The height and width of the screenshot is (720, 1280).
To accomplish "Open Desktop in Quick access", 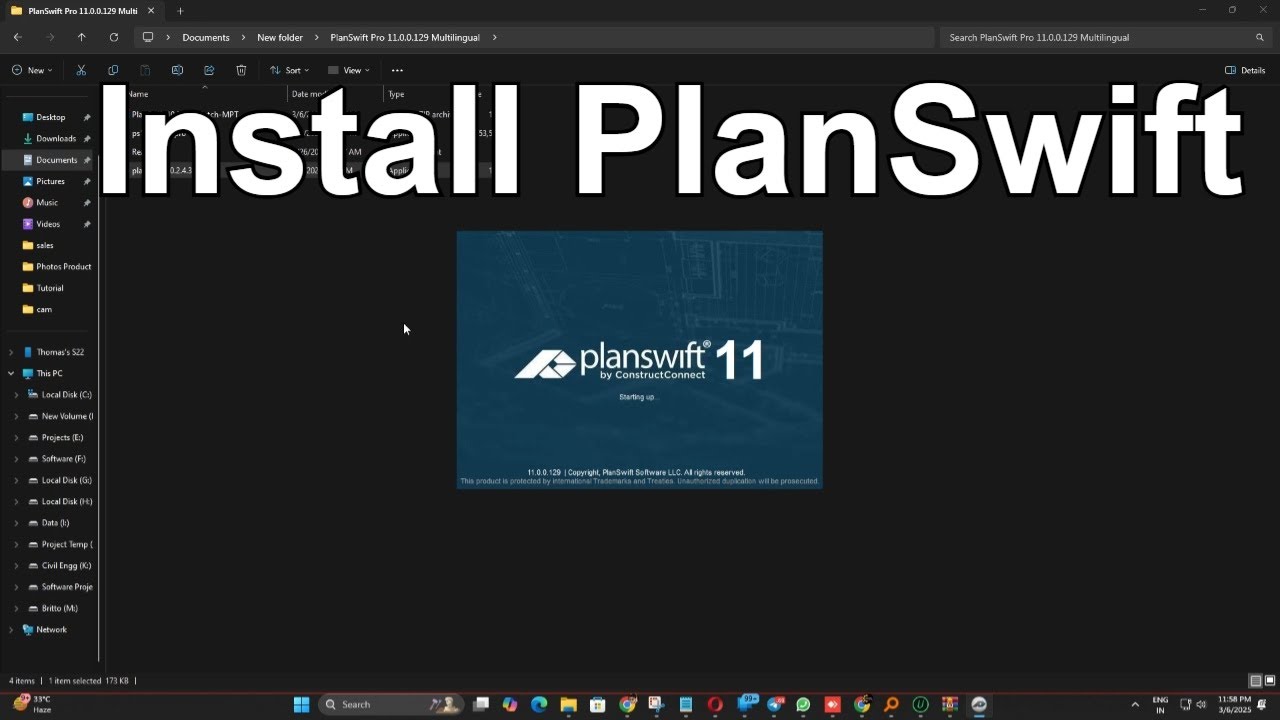I will 50,117.
